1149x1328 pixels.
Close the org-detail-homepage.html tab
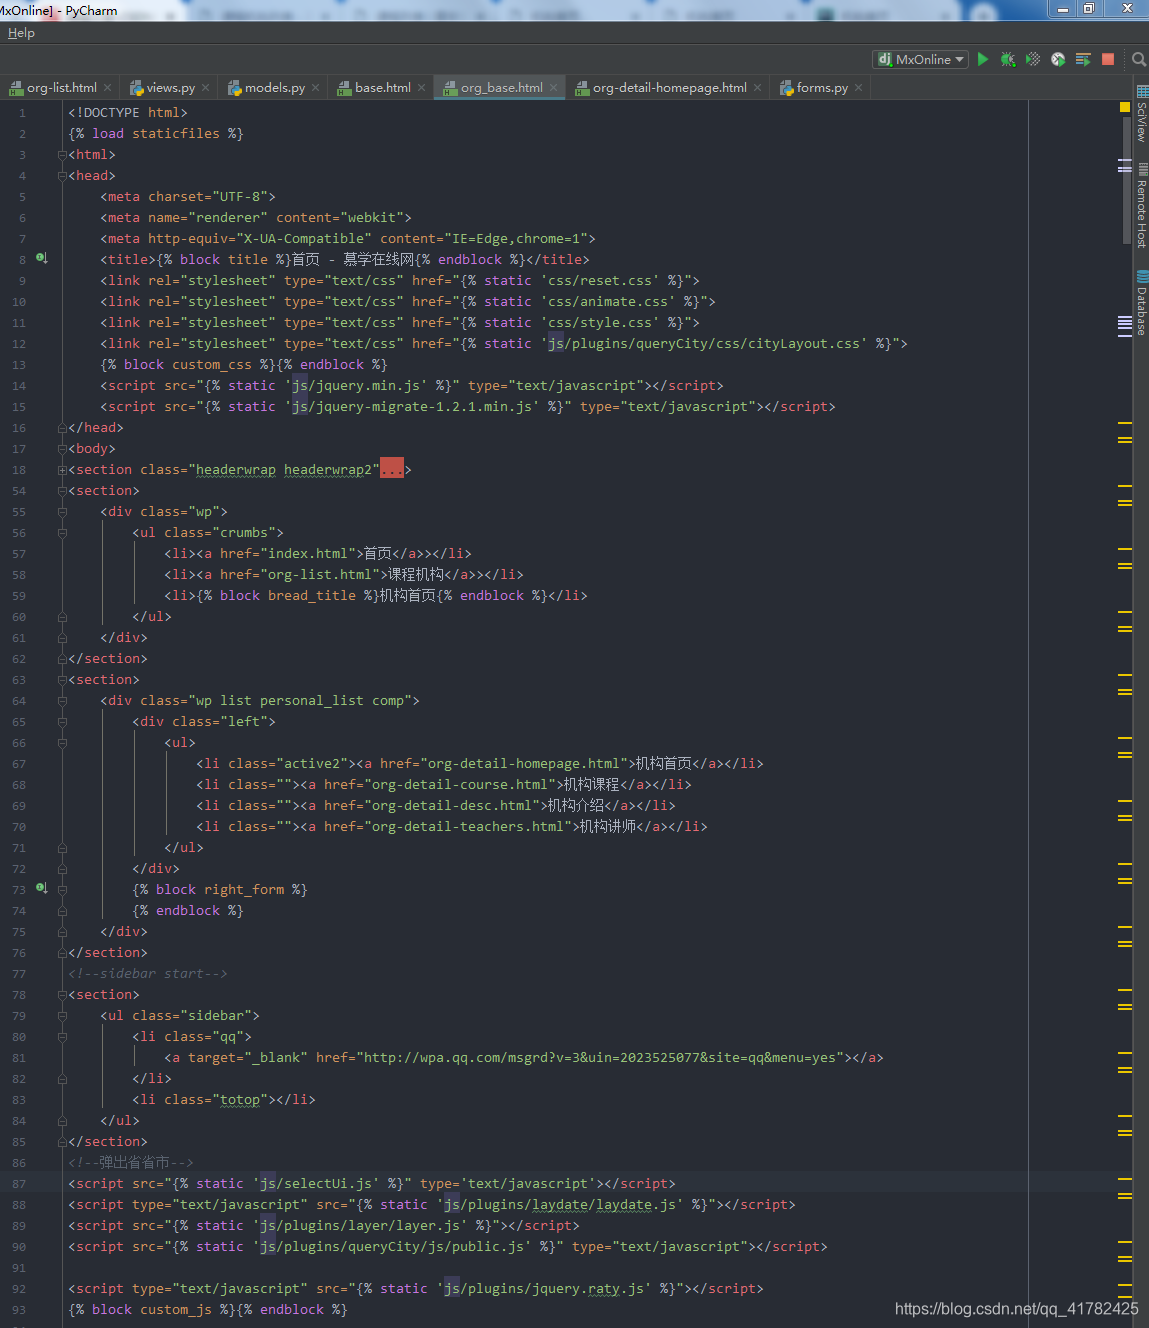757,88
